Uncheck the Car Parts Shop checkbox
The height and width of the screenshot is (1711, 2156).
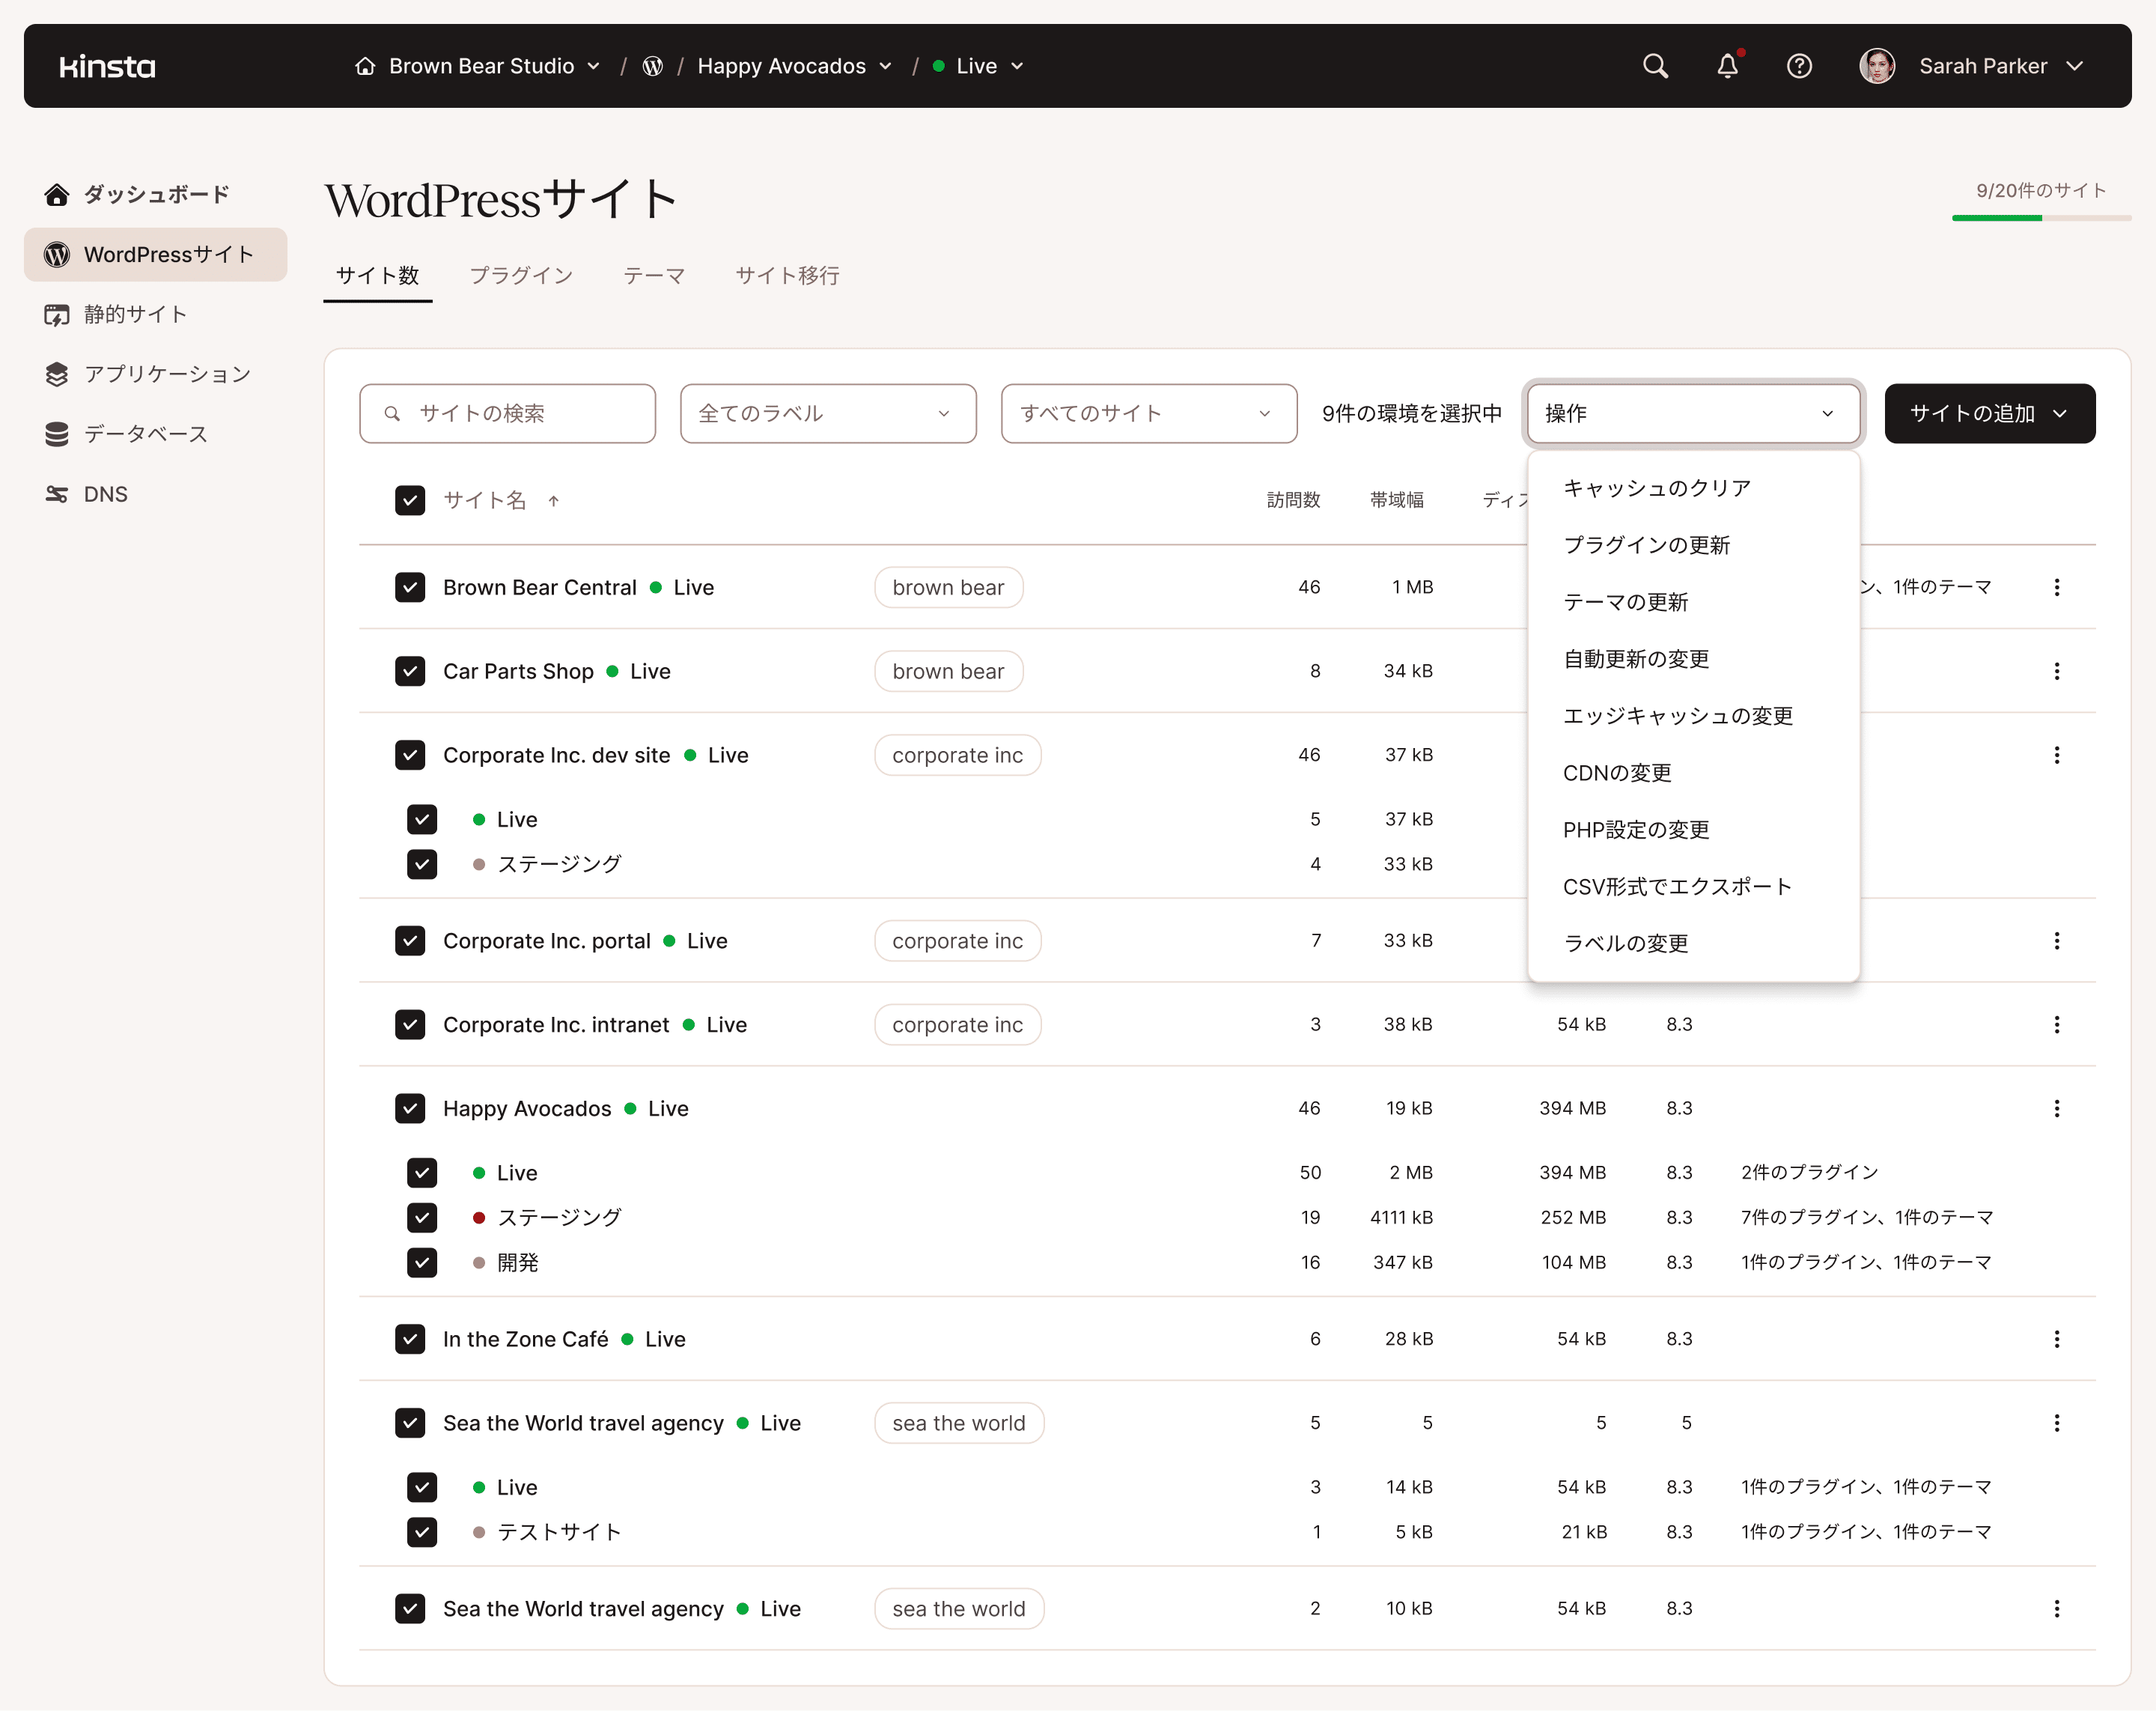[x=410, y=671]
